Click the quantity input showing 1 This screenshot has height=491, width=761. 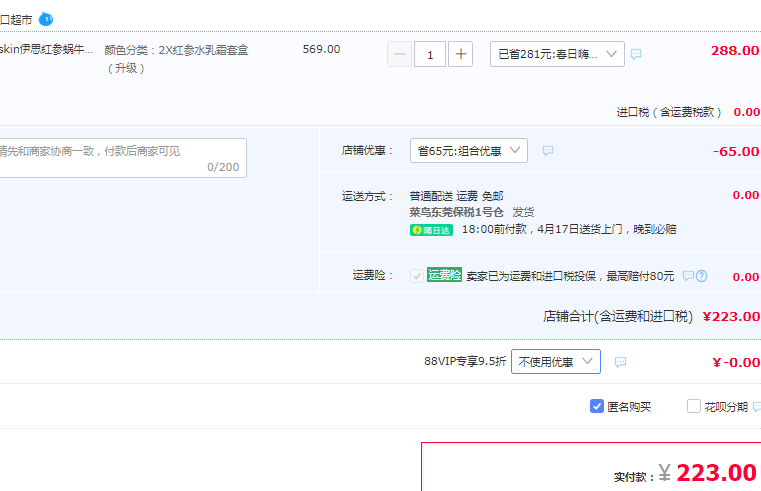click(430, 54)
